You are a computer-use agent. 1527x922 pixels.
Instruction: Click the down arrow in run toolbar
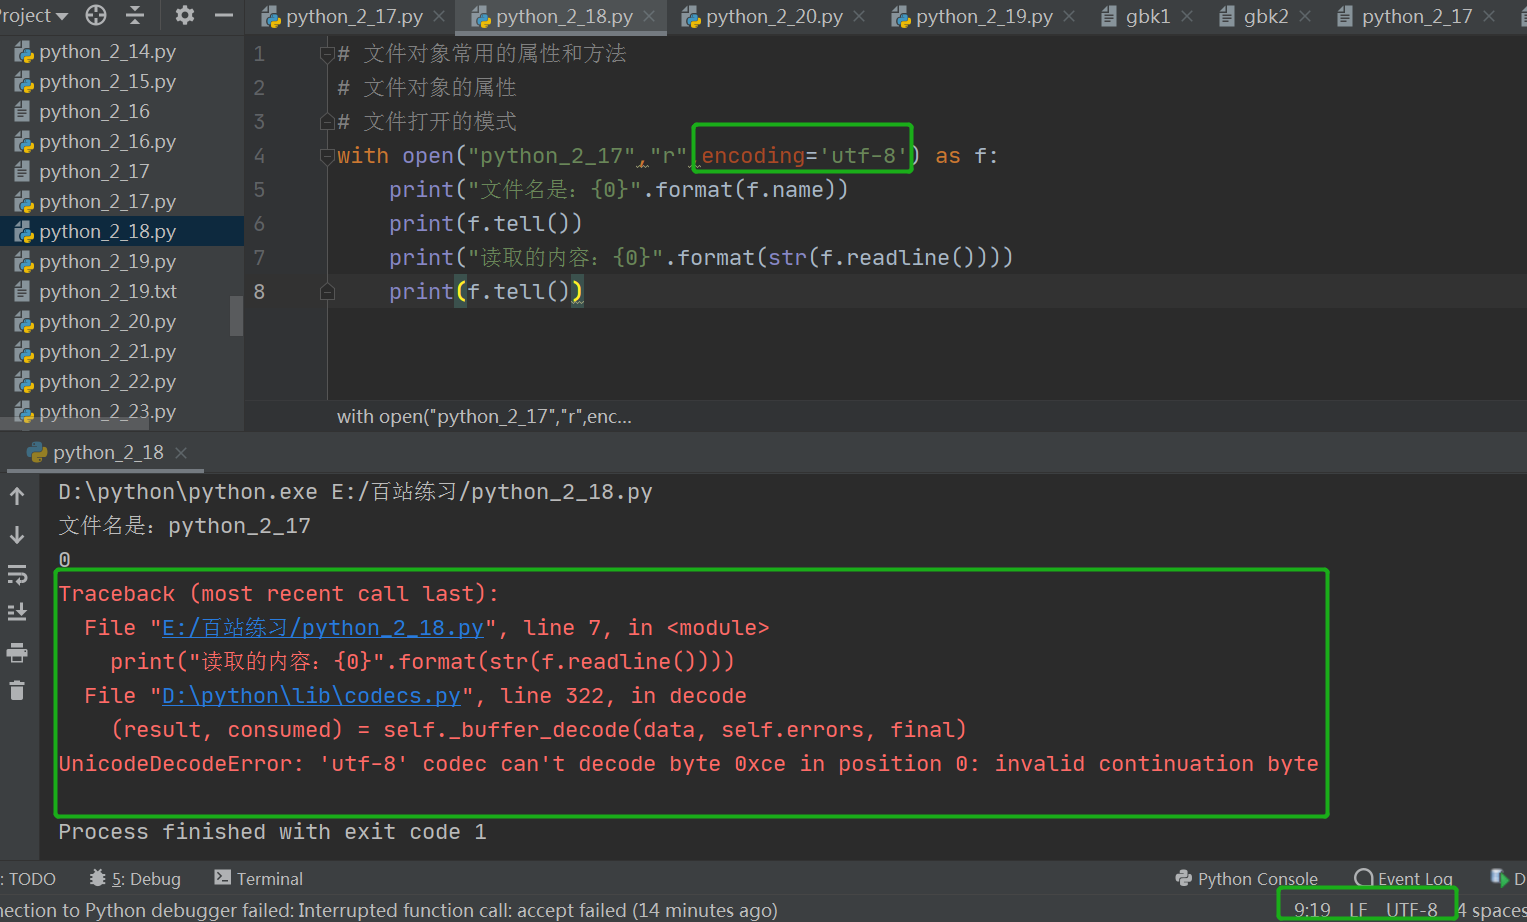17,535
